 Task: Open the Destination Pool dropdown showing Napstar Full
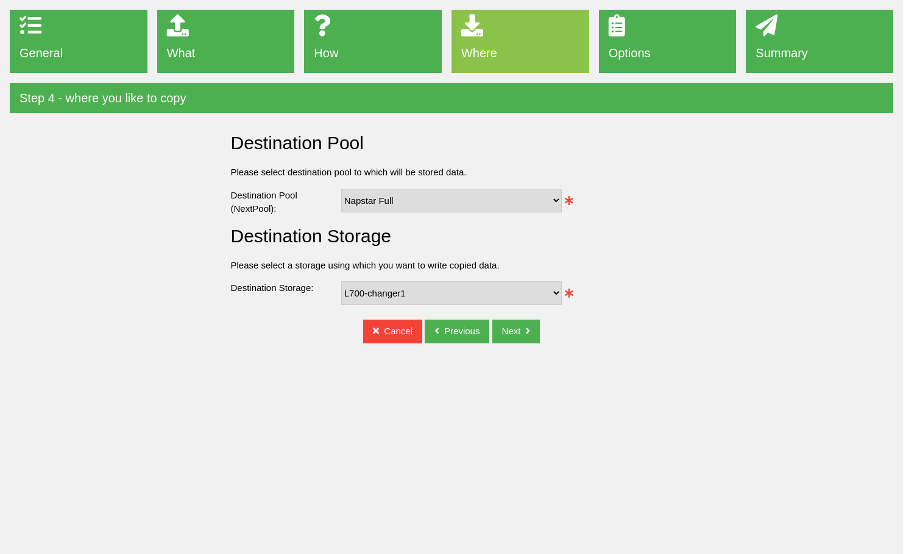451,201
